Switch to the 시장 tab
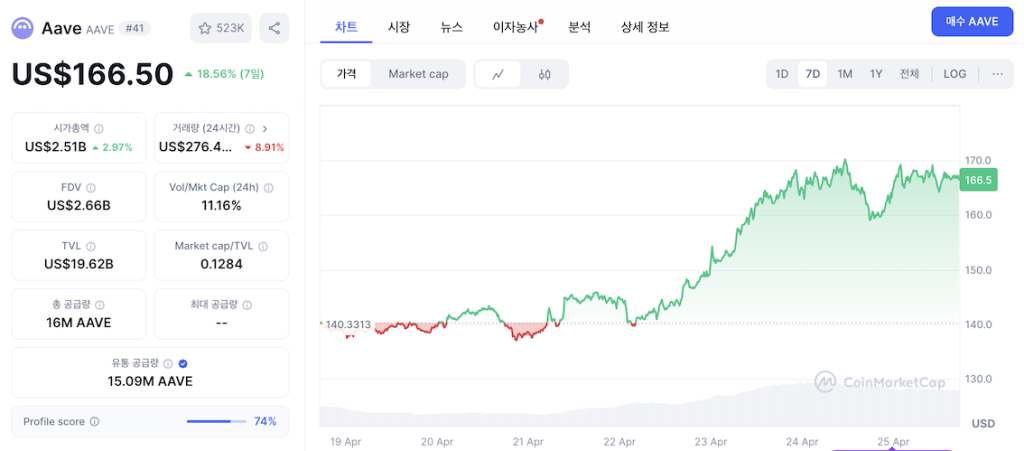1024x451 pixels. (399, 27)
